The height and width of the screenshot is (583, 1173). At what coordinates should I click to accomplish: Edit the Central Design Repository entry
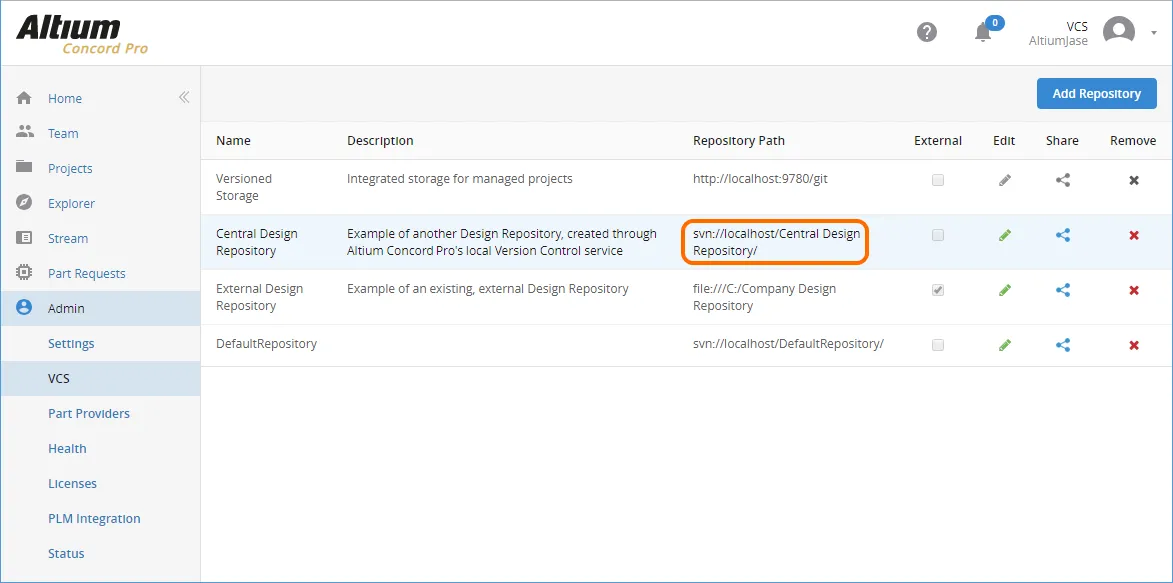tap(1005, 235)
